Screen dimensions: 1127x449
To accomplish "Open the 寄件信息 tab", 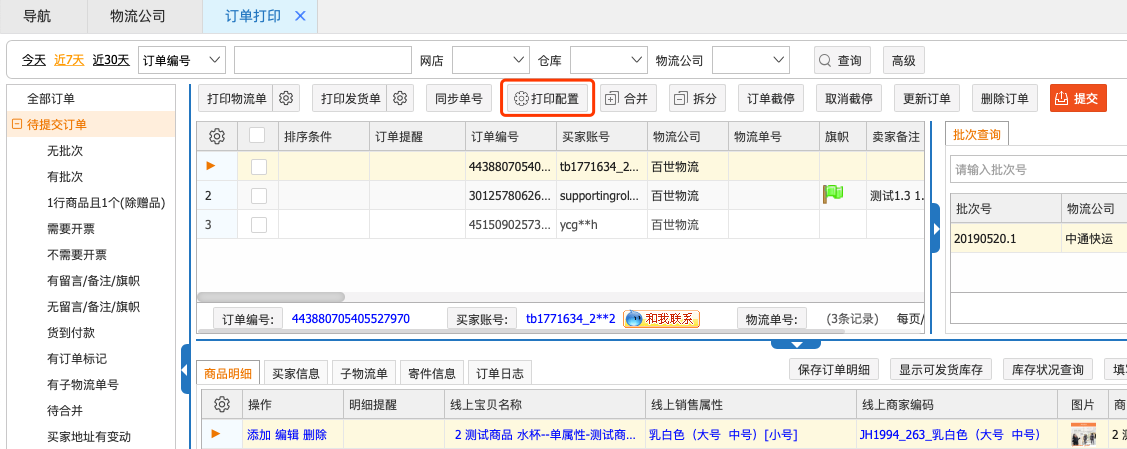I will tap(432, 373).
